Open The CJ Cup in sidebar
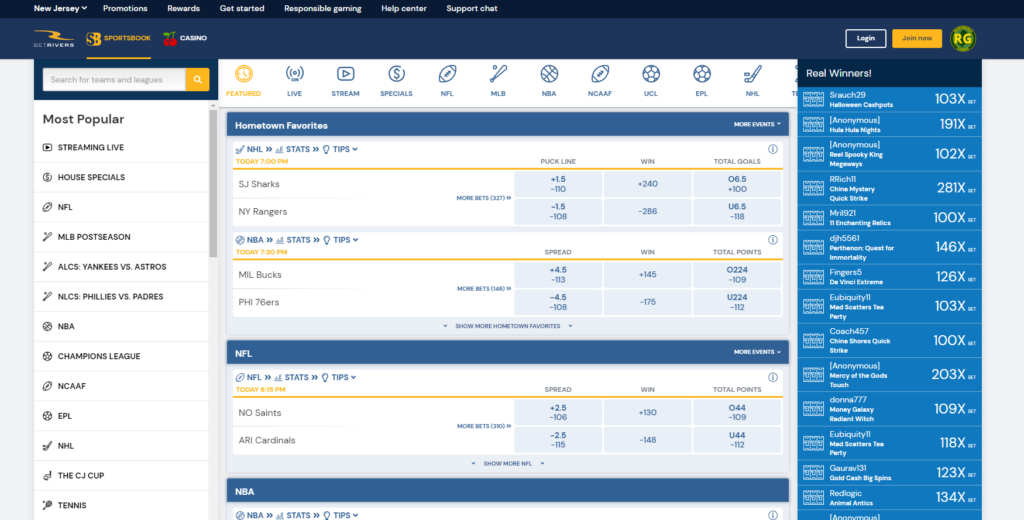This screenshot has height=520, width=1024. [121, 476]
